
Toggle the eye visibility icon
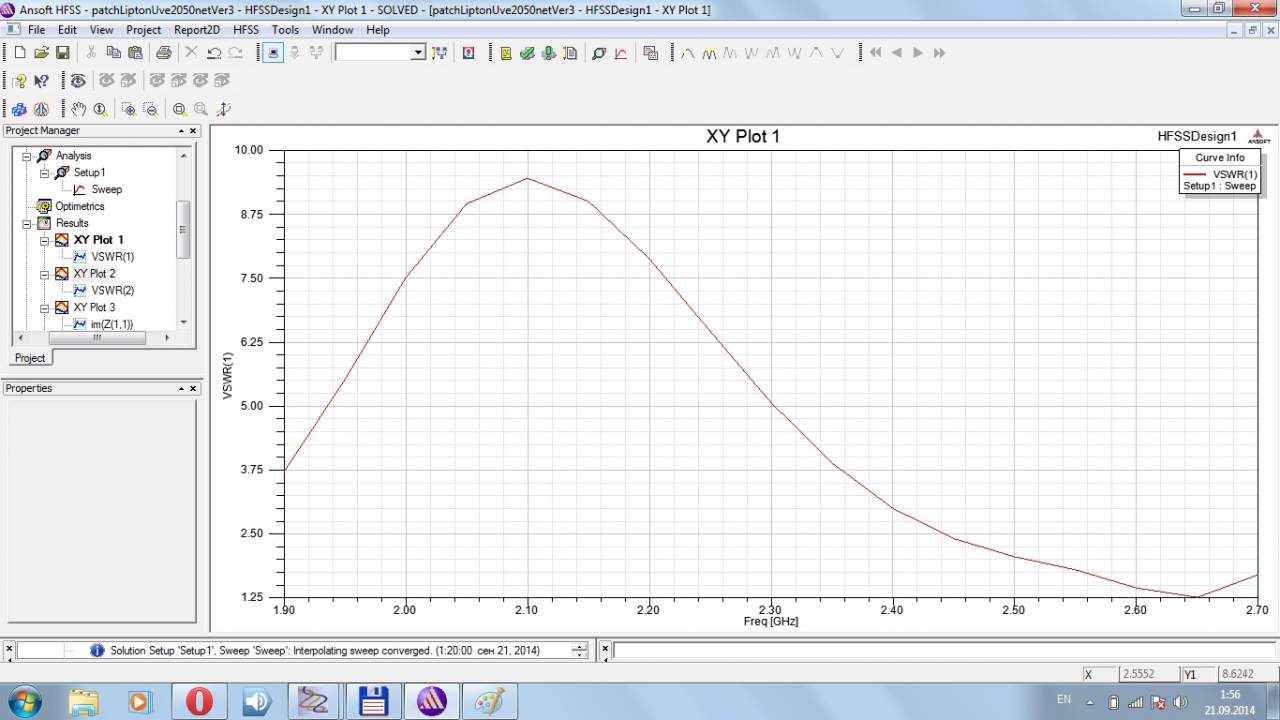point(78,81)
